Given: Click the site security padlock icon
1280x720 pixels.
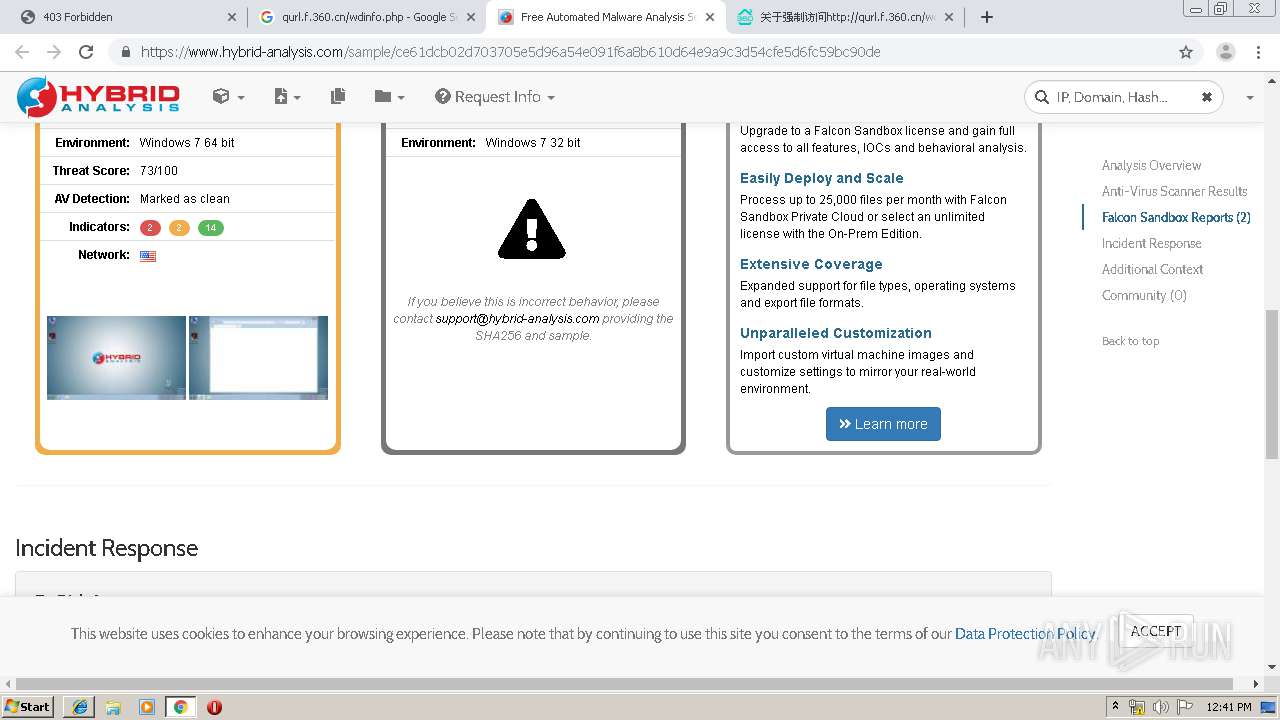Looking at the screenshot, I should (125, 52).
